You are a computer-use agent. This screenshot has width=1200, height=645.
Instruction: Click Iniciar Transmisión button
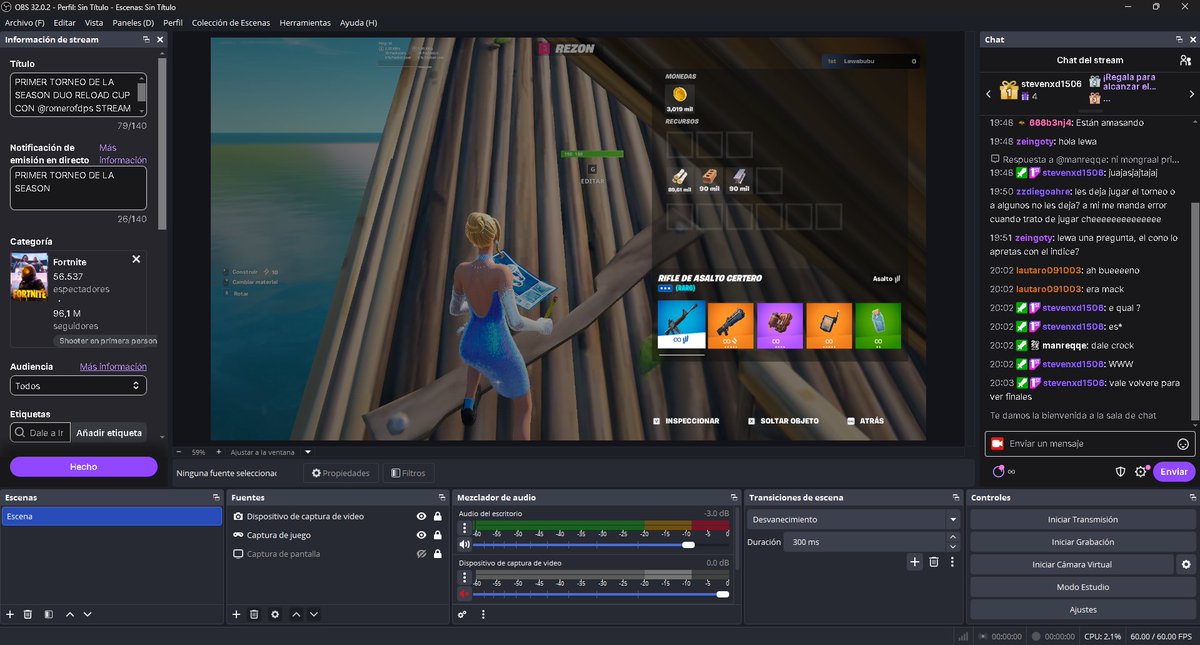coord(1084,520)
